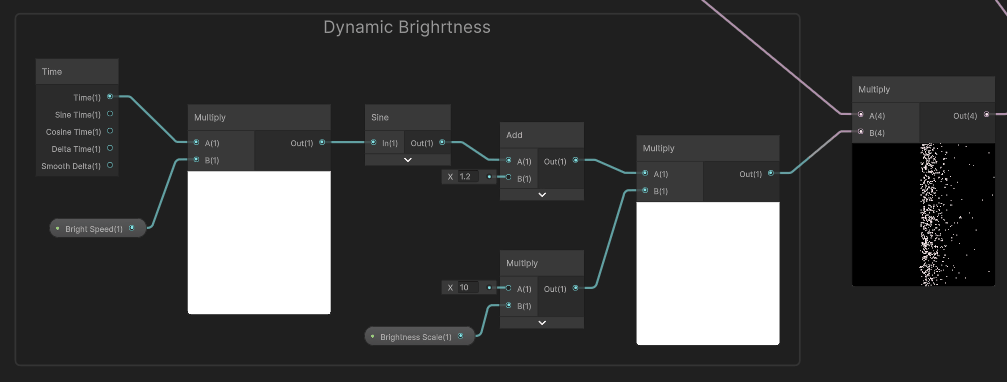Click the Sine node In(1) port

[373, 143]
